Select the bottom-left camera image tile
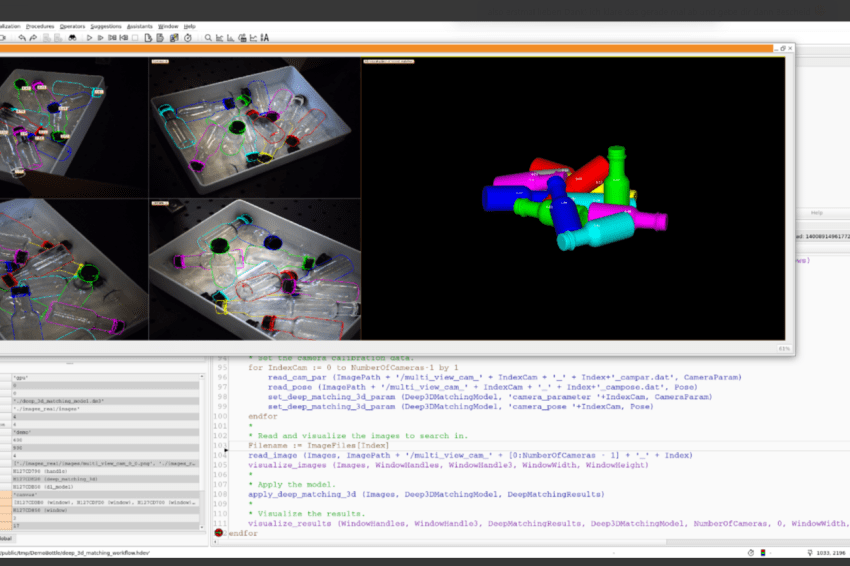850x566 pixels. (x=74, y=269)
